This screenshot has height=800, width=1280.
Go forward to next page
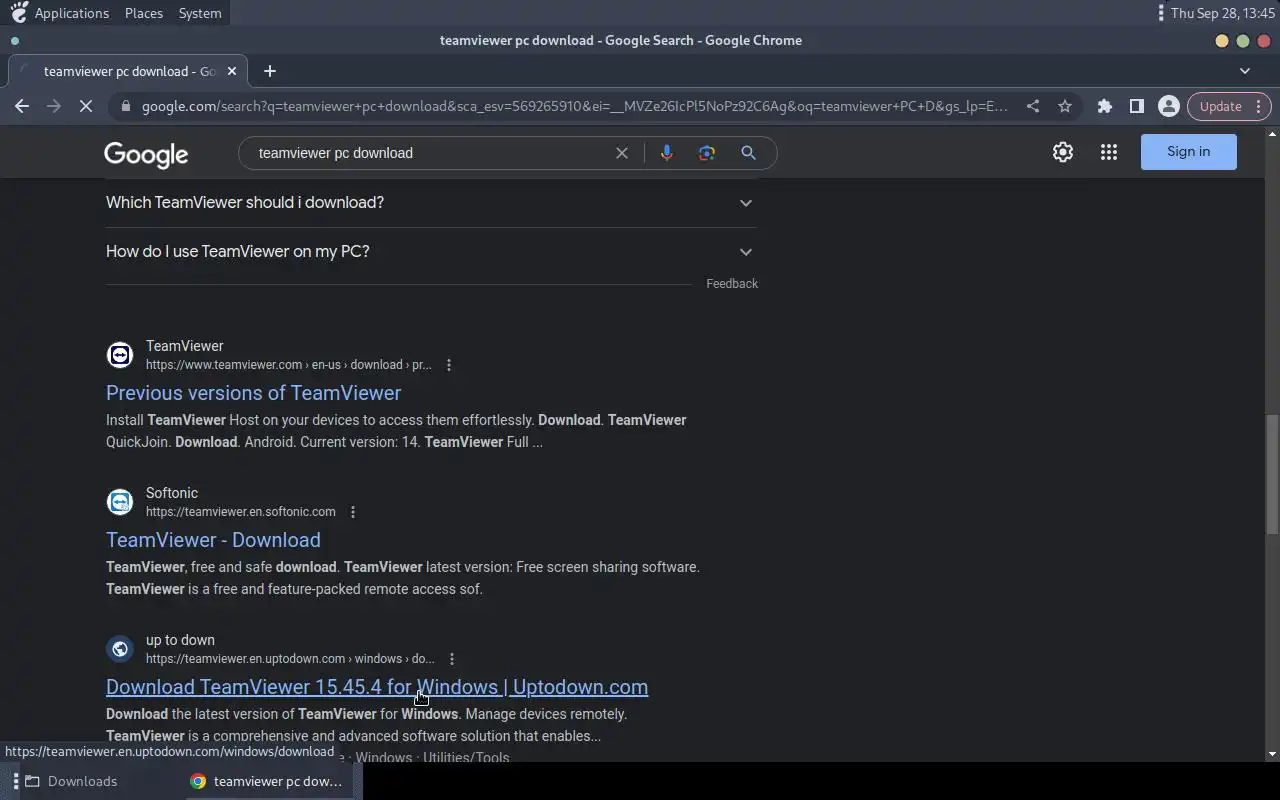click(x=54, y=106)
